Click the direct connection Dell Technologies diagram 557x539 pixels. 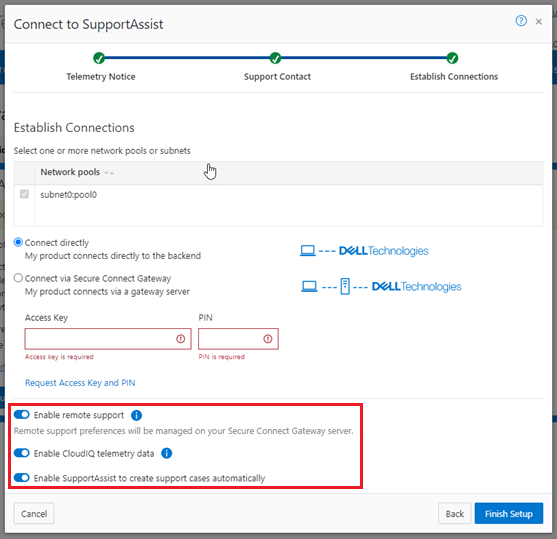tap(364, 251)
